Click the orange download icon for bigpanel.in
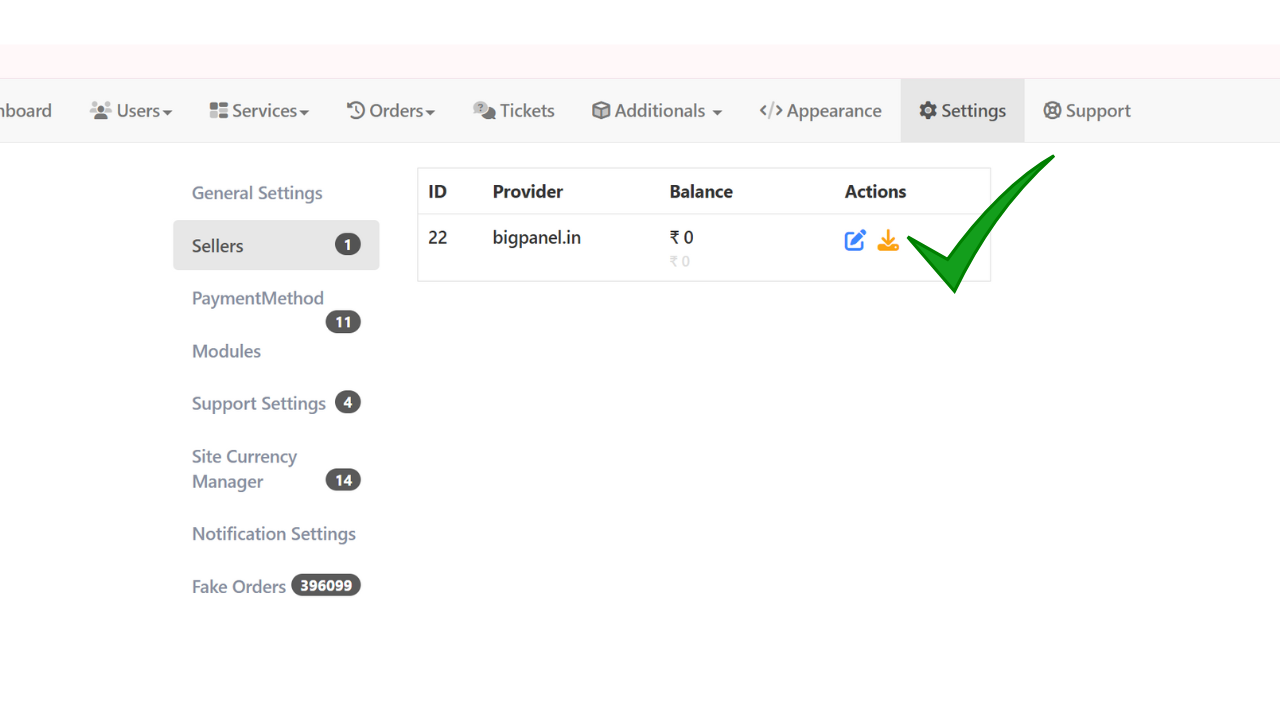The image size is (1280, 720). click(888, 240)
